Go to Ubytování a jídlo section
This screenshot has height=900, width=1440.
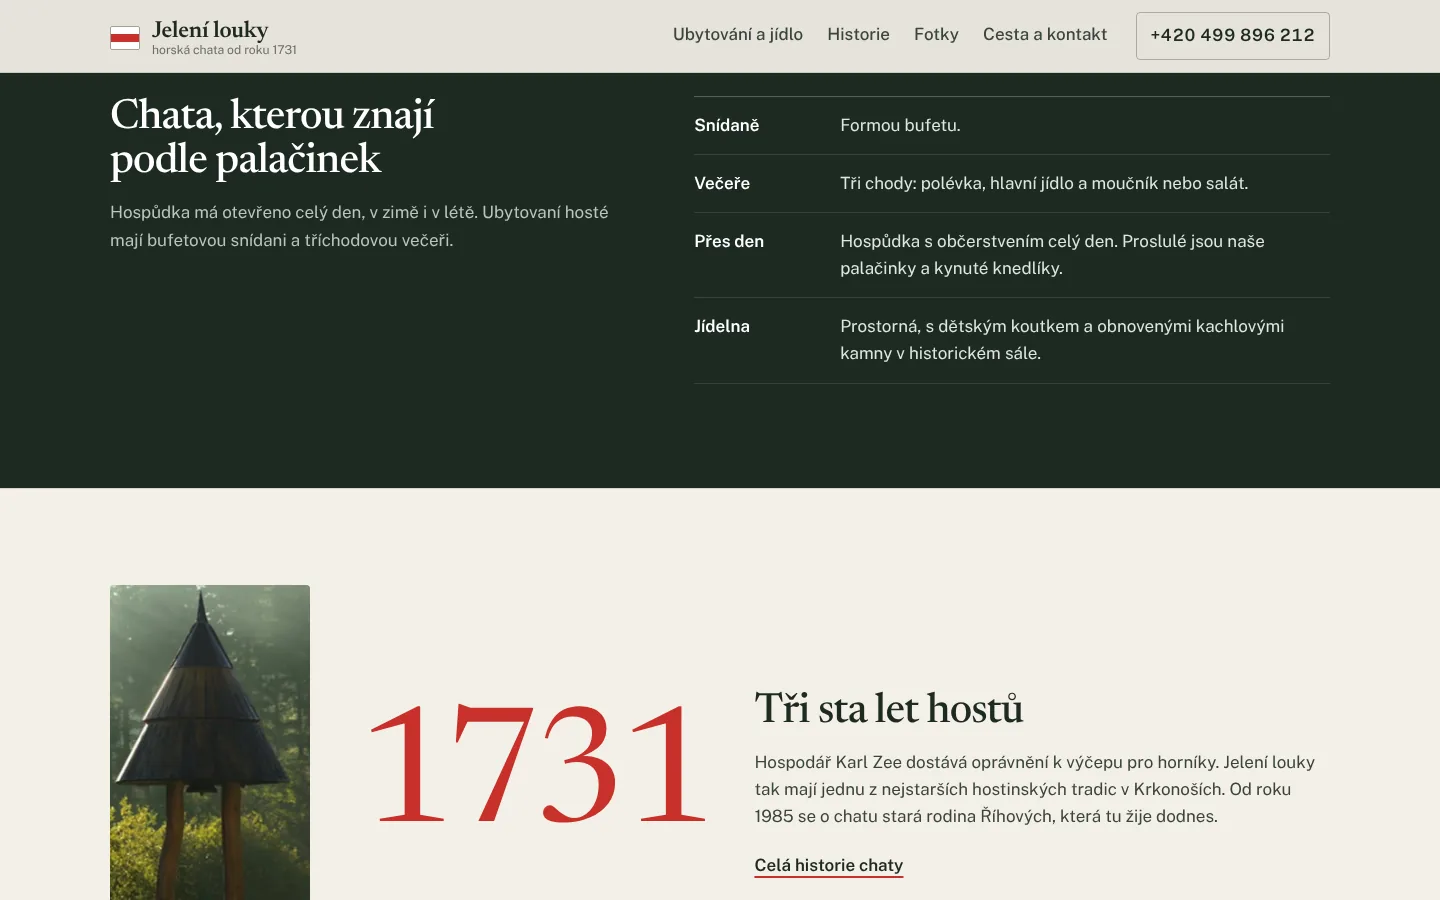point(738,35)
